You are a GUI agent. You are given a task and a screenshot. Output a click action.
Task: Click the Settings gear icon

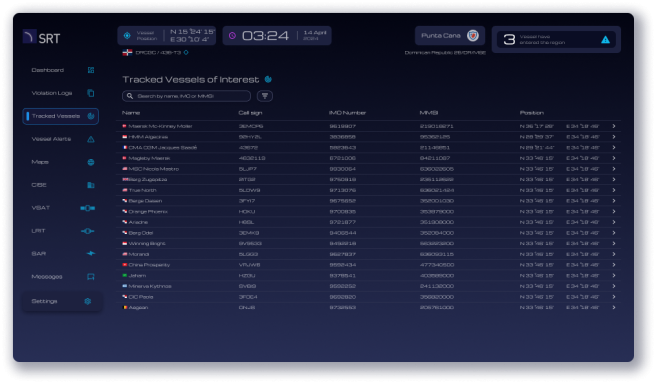87,301
